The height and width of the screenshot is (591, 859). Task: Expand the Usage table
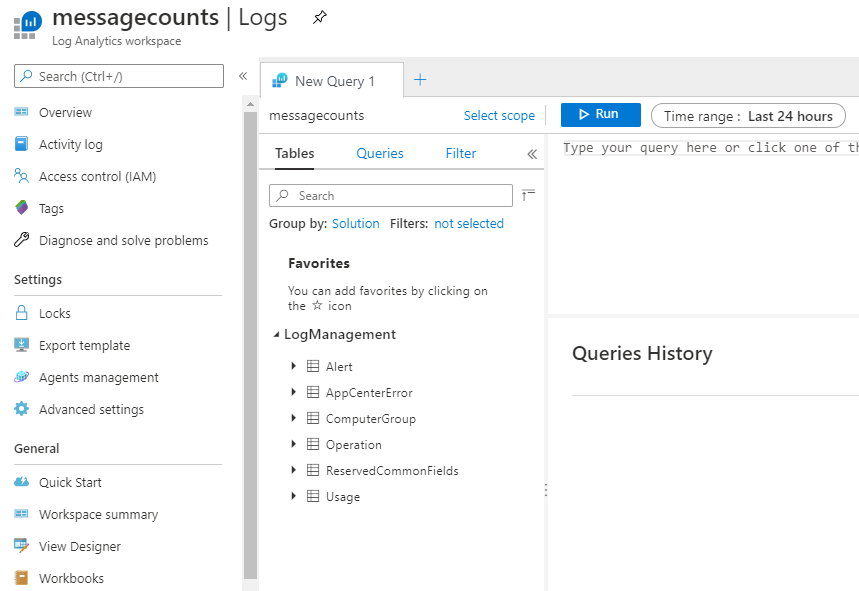(x=294, y=496)
